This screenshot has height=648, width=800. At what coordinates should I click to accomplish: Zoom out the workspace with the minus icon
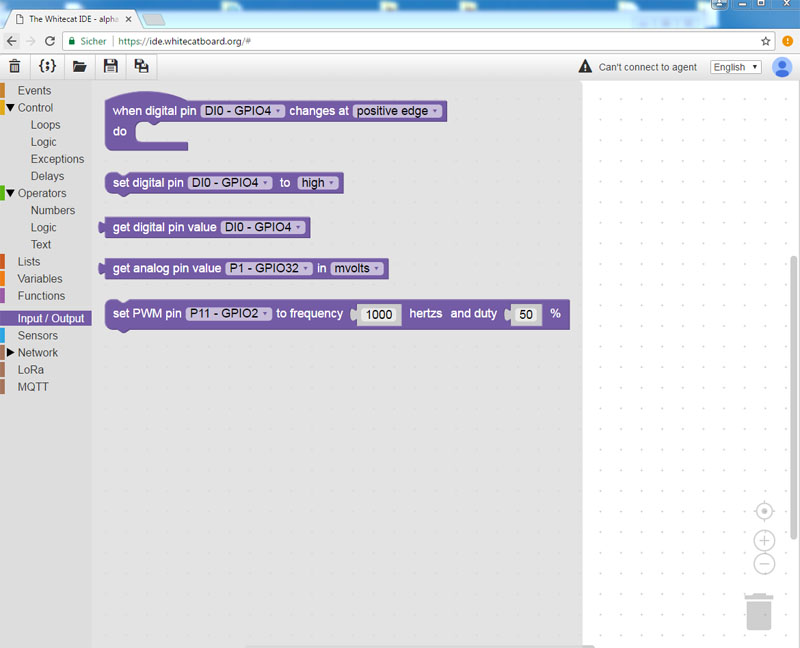point(764,564)
